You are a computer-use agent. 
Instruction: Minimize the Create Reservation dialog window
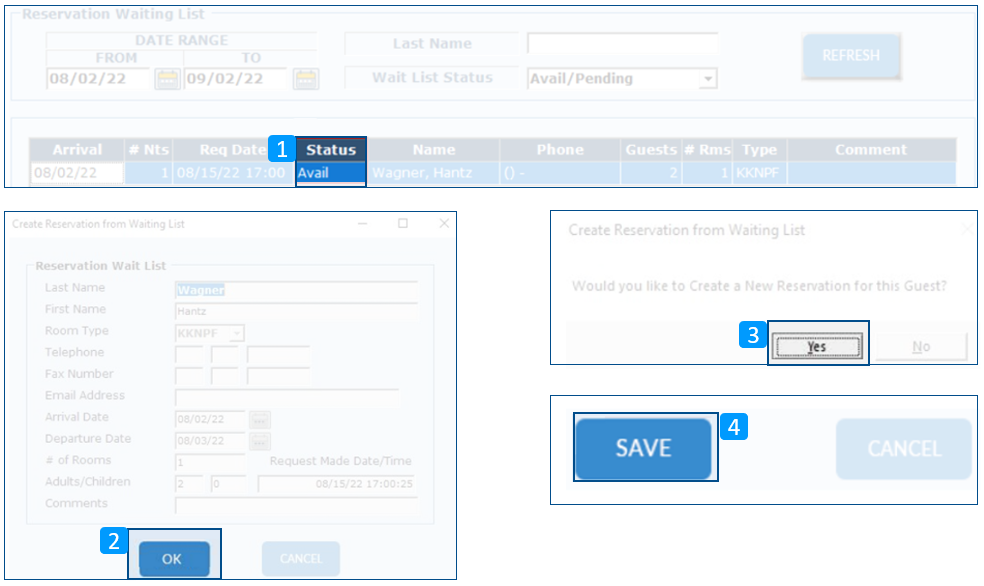pyautogui.click(x=362, y=224)
